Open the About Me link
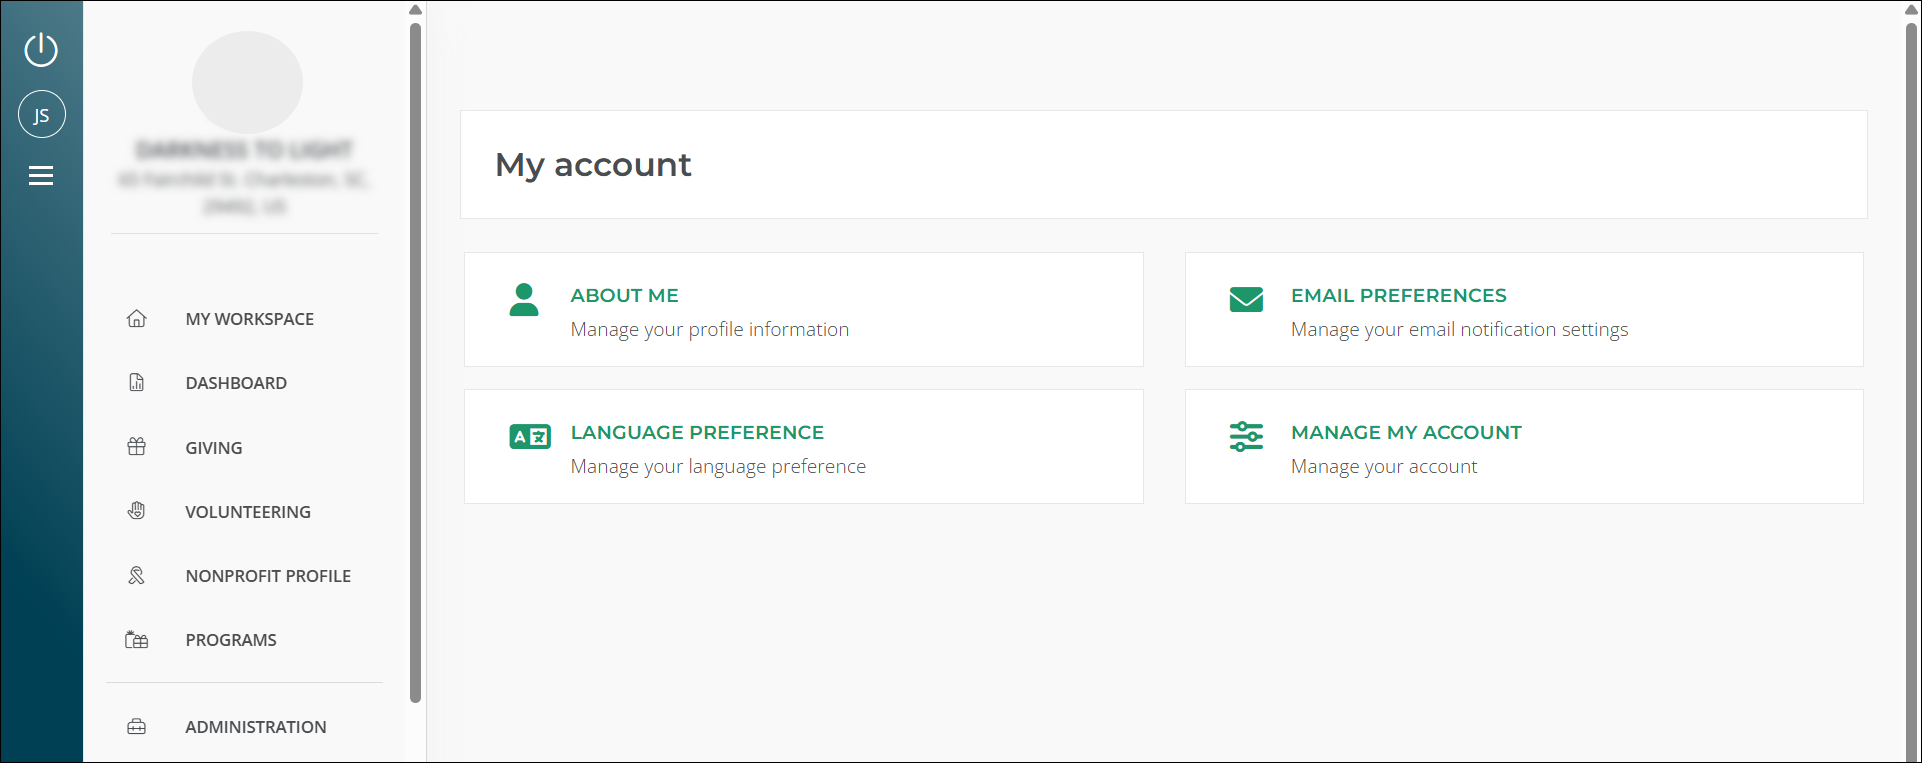This screenshot has width=1922, height=763. click(624, 296)
